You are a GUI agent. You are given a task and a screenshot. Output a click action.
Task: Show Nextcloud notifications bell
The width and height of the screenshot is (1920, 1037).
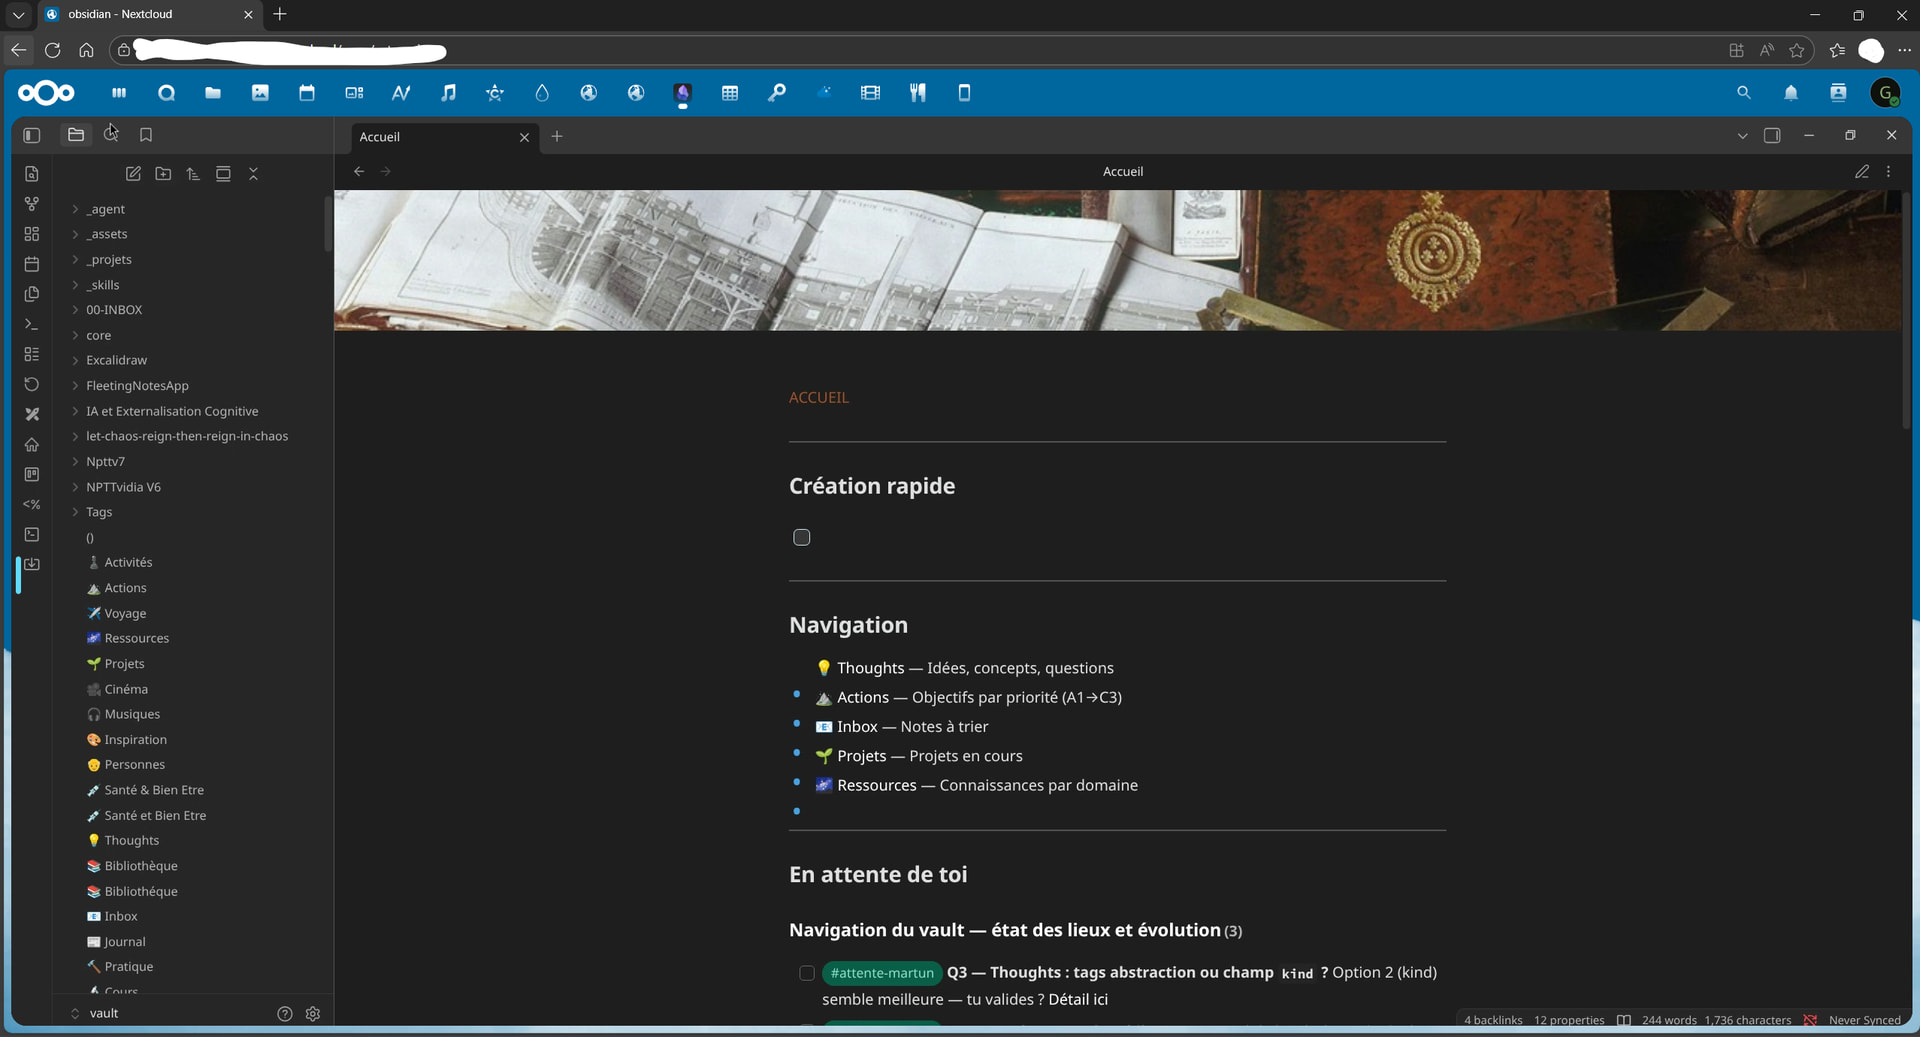(x=1790, y=93)
